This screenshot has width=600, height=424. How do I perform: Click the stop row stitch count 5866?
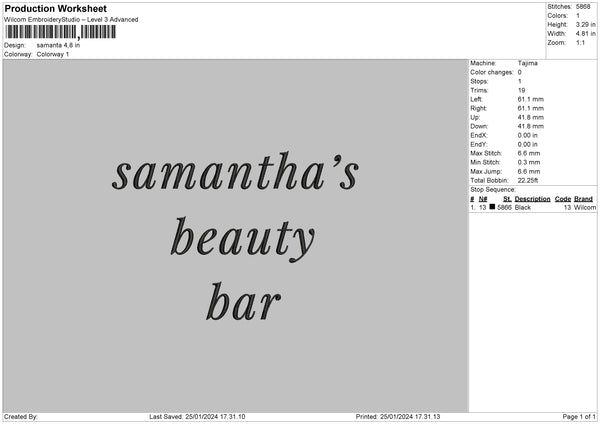point(504,207)
